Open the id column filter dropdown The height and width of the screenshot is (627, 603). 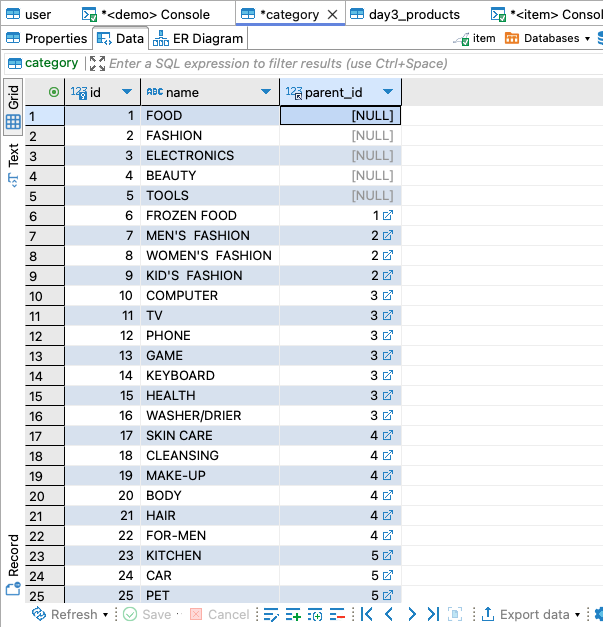[127, 92]
